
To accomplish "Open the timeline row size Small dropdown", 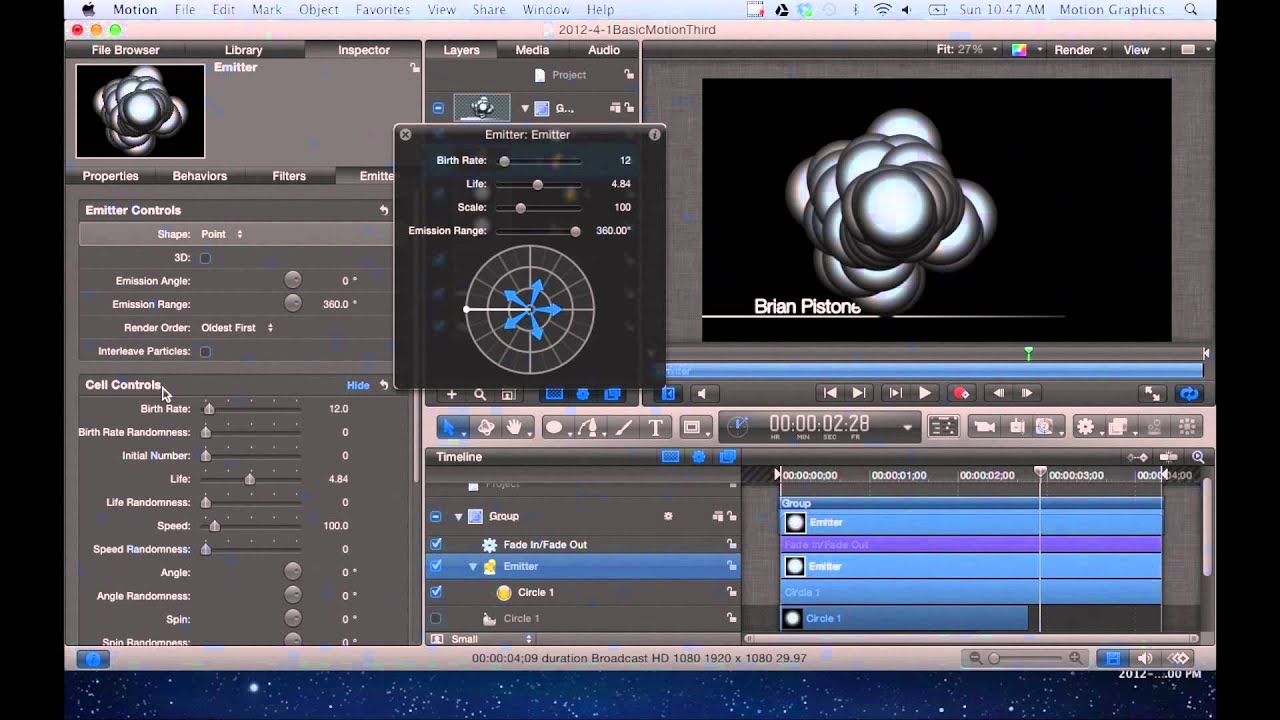I will [x=490, y=639].
